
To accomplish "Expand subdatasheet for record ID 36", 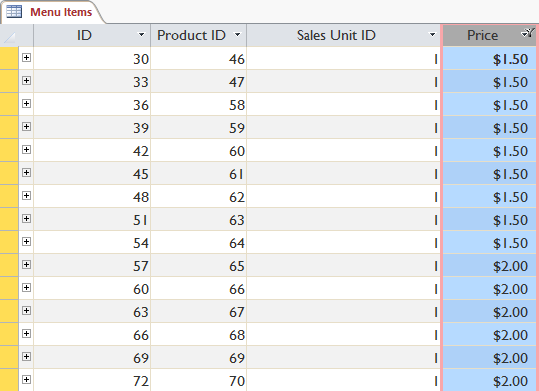I will click(26, 104).
